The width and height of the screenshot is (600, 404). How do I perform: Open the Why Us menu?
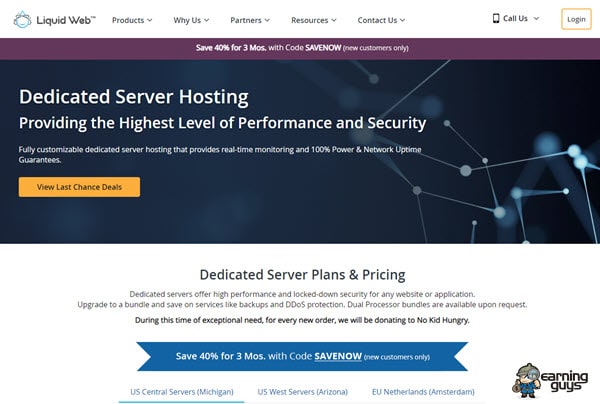coord(191,20)
